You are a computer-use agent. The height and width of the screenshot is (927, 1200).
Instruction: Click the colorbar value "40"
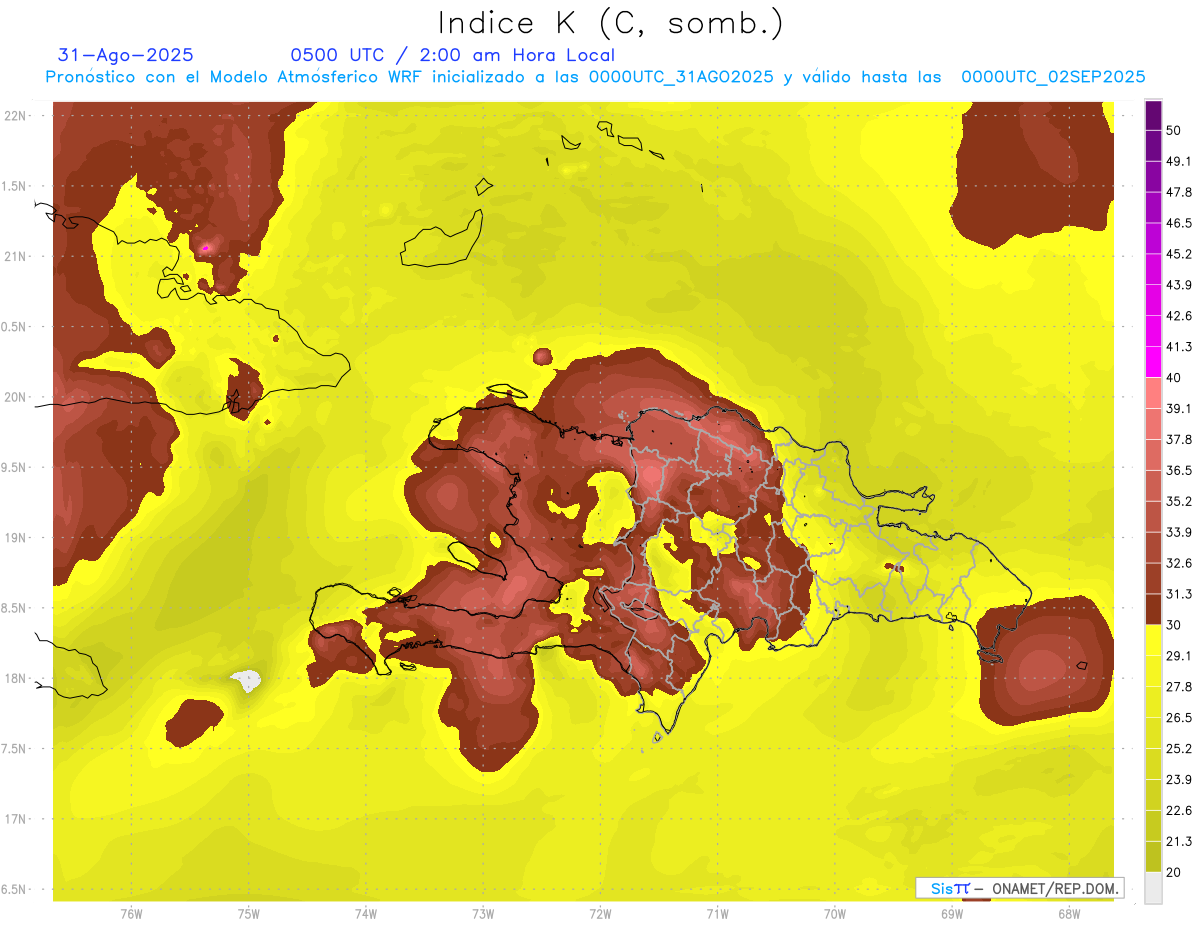click(x=1174, y=377)
